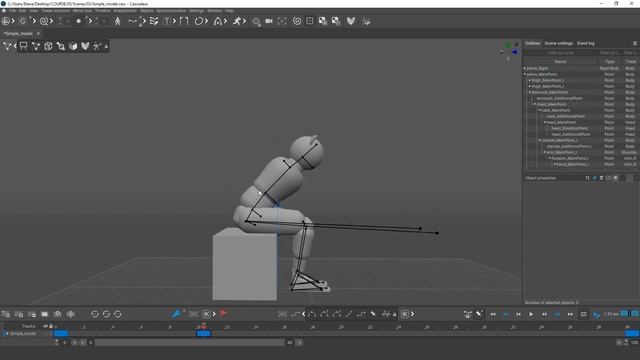Select stomach_AdditionalPoint in the outliner
Screen dimensions: 640x360
click(x=559, y=98)
